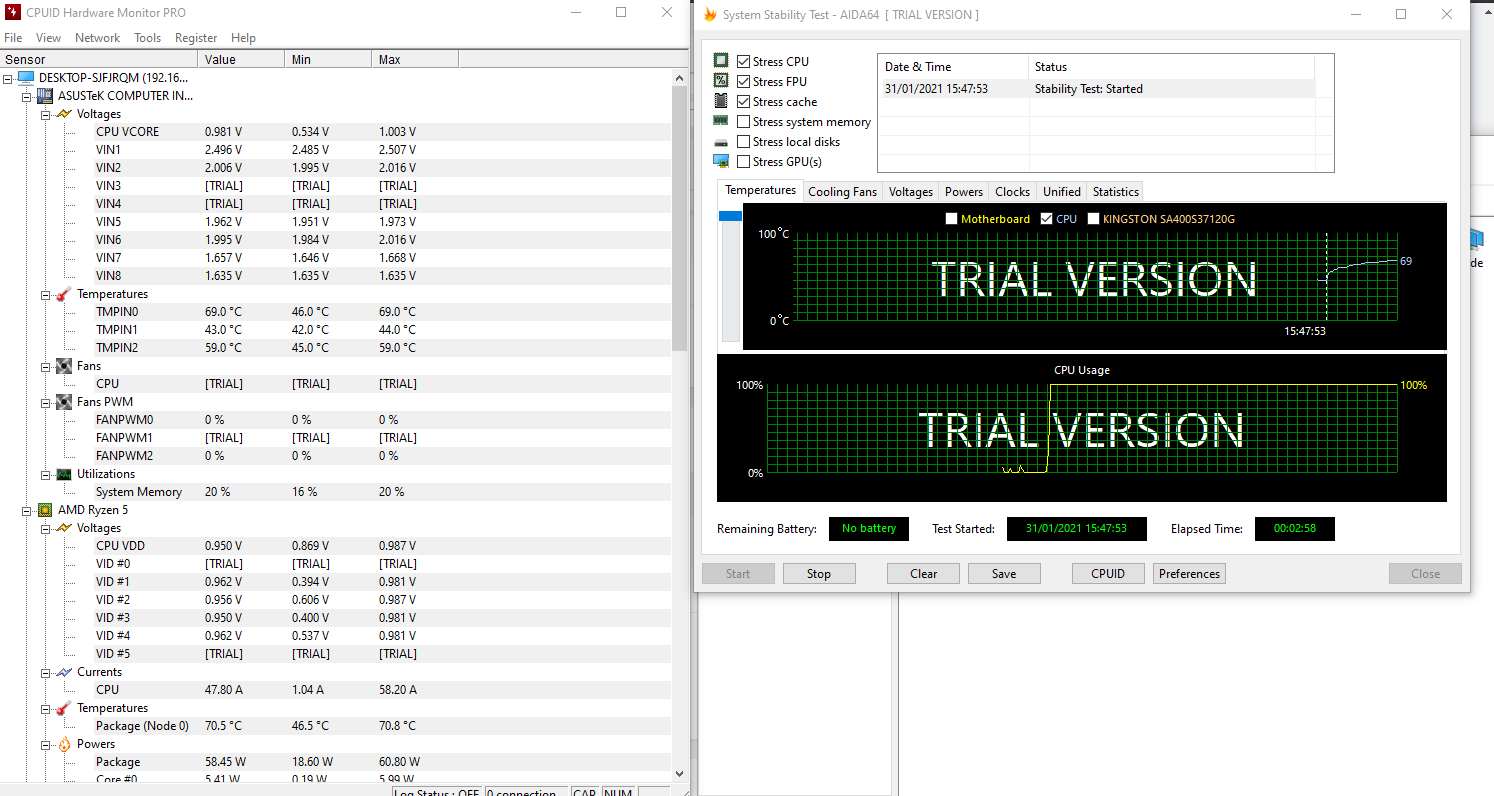This screenshot has width=1494, height=796.
Task: Click the CPU chip icon beside Stress CPU
Action: (x=721, y=61)
